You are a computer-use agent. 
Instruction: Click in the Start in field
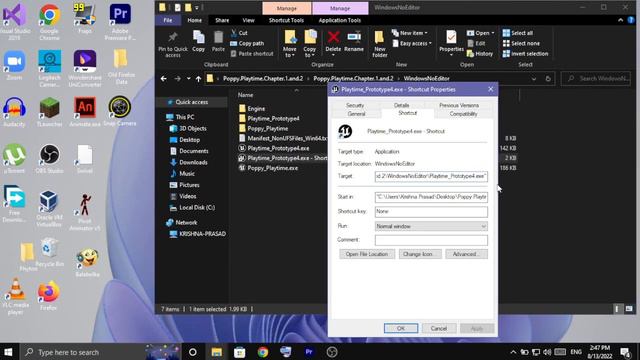tap(431, 197)
